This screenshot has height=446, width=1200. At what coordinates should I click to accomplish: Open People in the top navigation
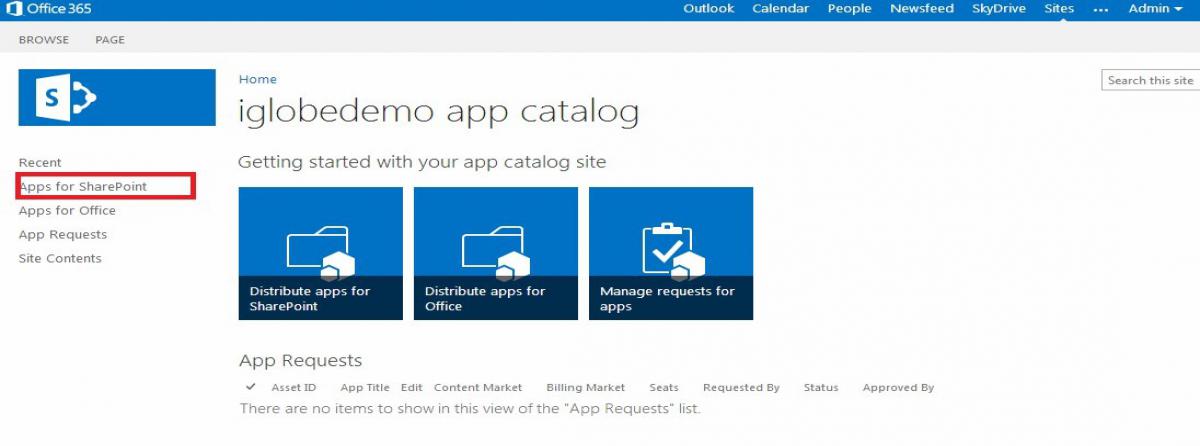849,9
